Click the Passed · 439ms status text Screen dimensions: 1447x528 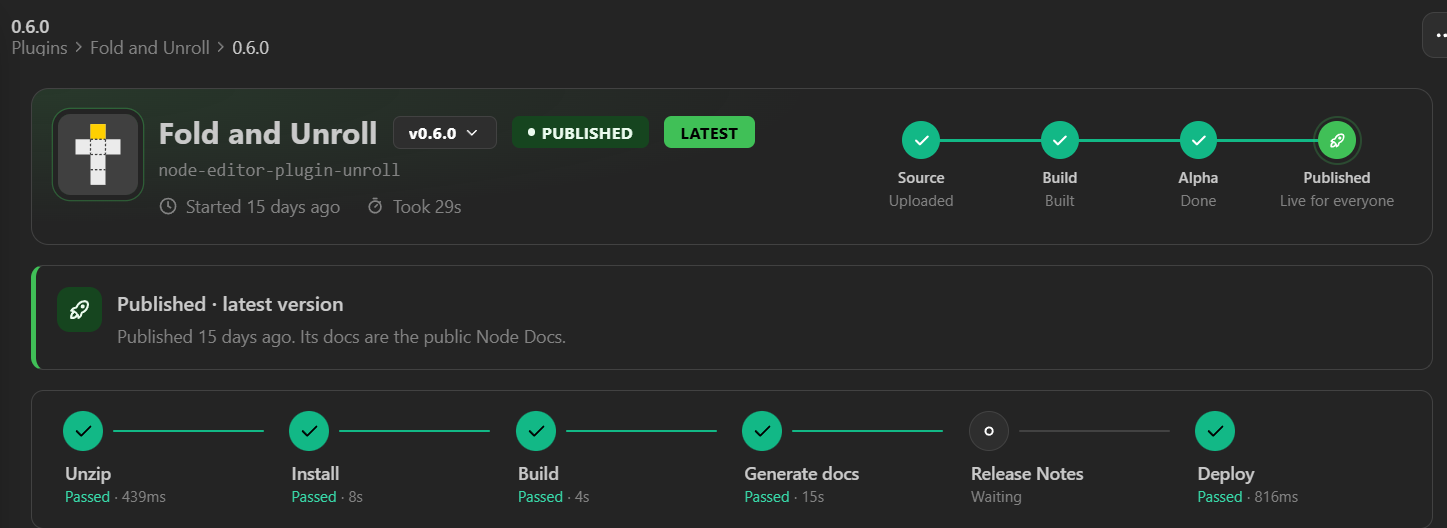(x=115, y=497)
